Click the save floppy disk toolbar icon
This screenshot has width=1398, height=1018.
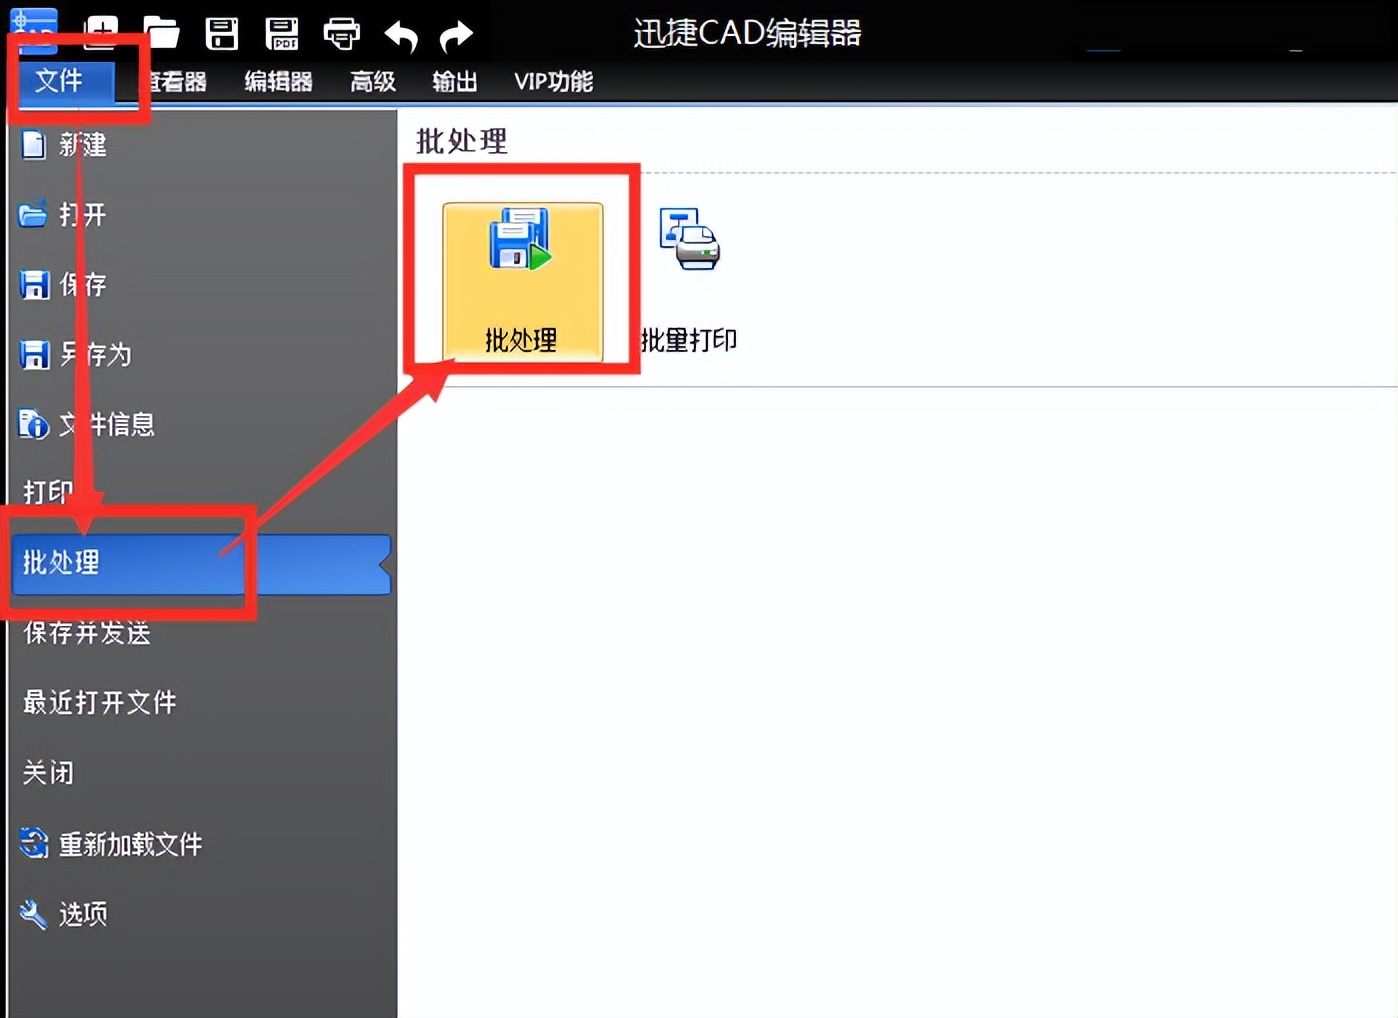tap(222, 32)
